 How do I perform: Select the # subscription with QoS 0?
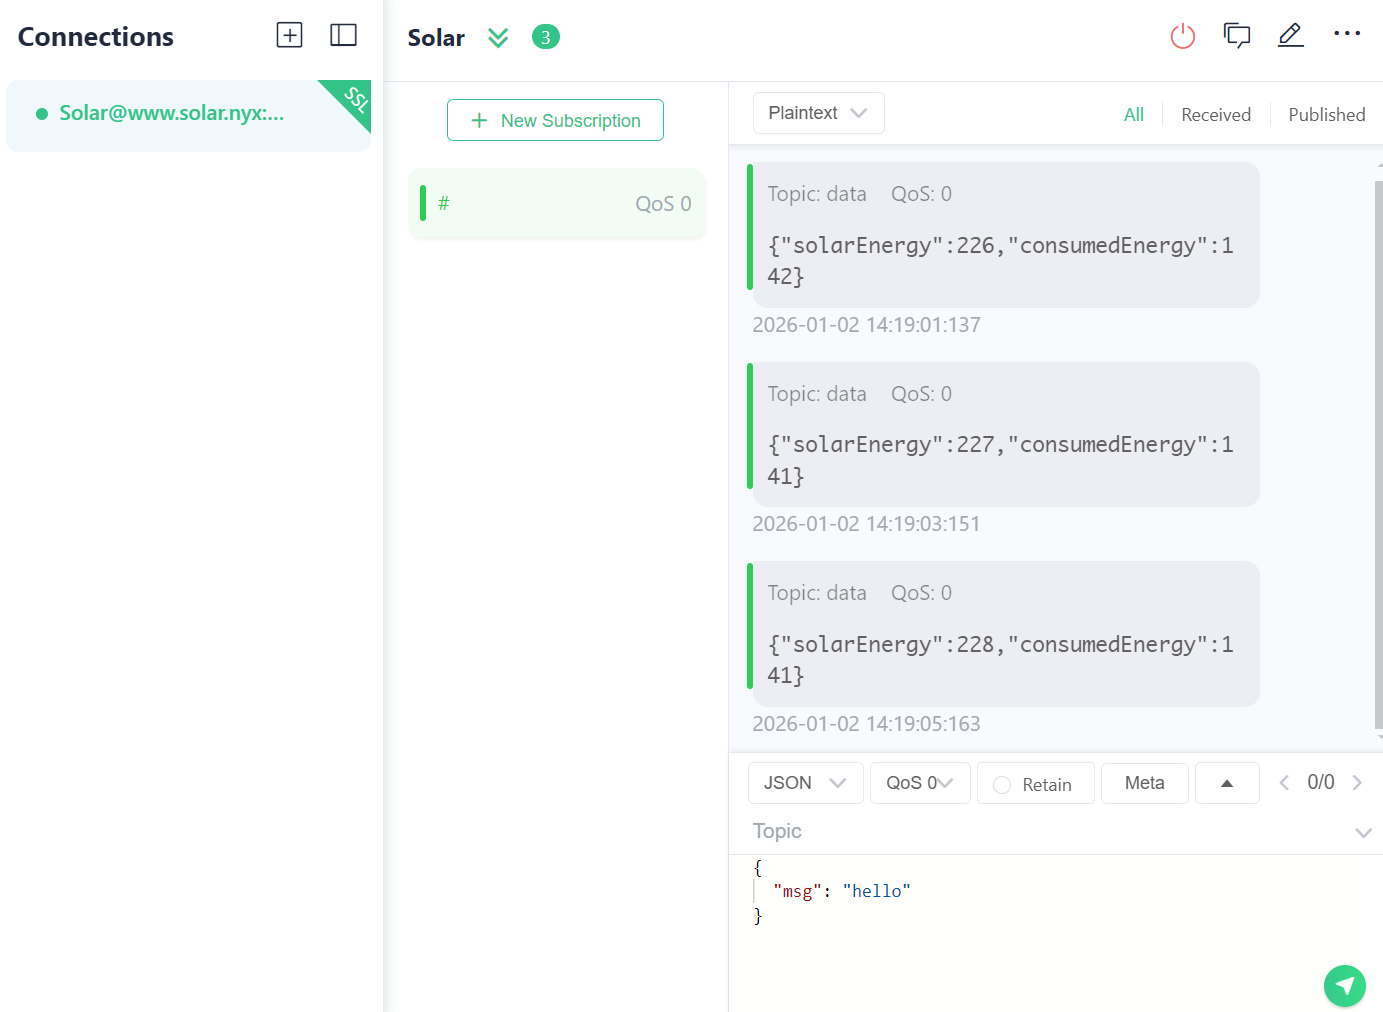point(557,203)
